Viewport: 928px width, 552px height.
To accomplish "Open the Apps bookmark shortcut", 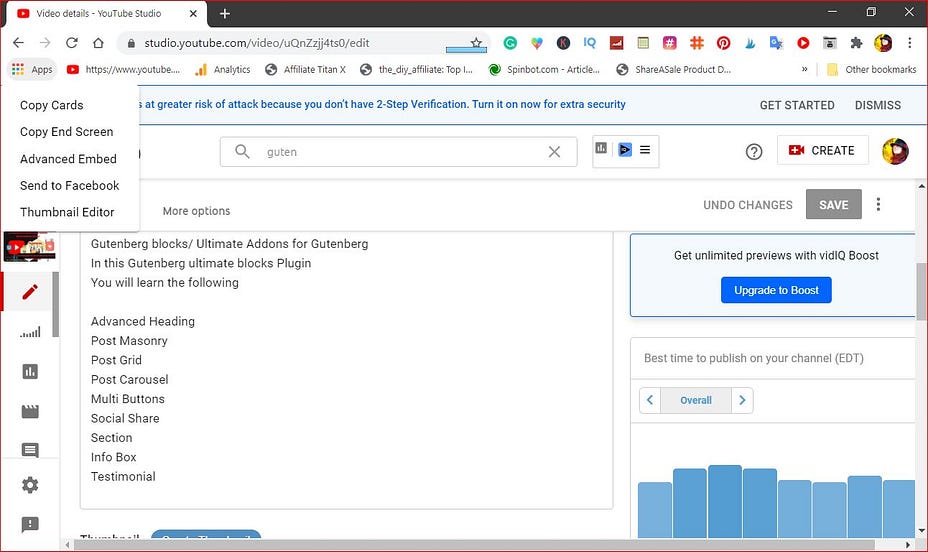I will click(x=33, y=69).
